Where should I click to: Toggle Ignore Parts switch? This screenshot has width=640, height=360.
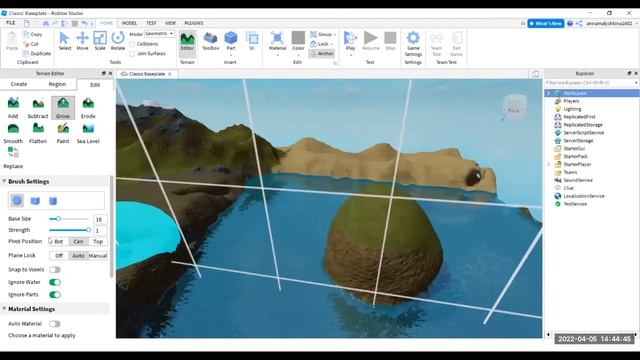pyautogui.click(x=55, y=294)
